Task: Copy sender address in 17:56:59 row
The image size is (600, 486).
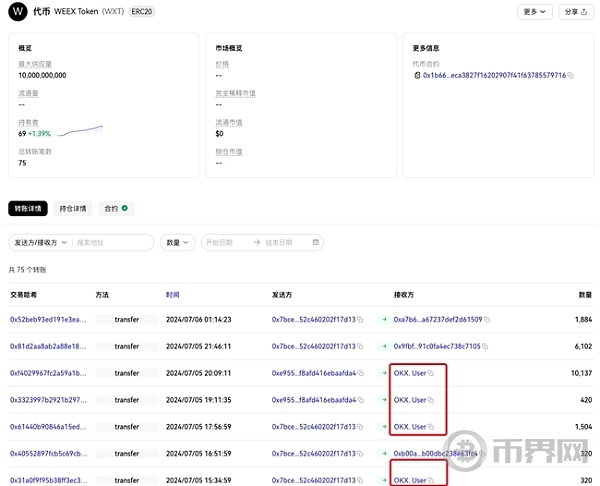Action: 360,426
